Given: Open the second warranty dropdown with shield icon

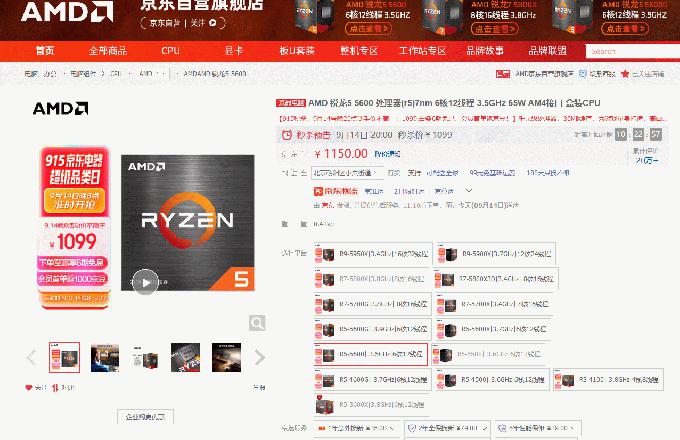Looking at the screenshot, I should click(x=447, y=428).
